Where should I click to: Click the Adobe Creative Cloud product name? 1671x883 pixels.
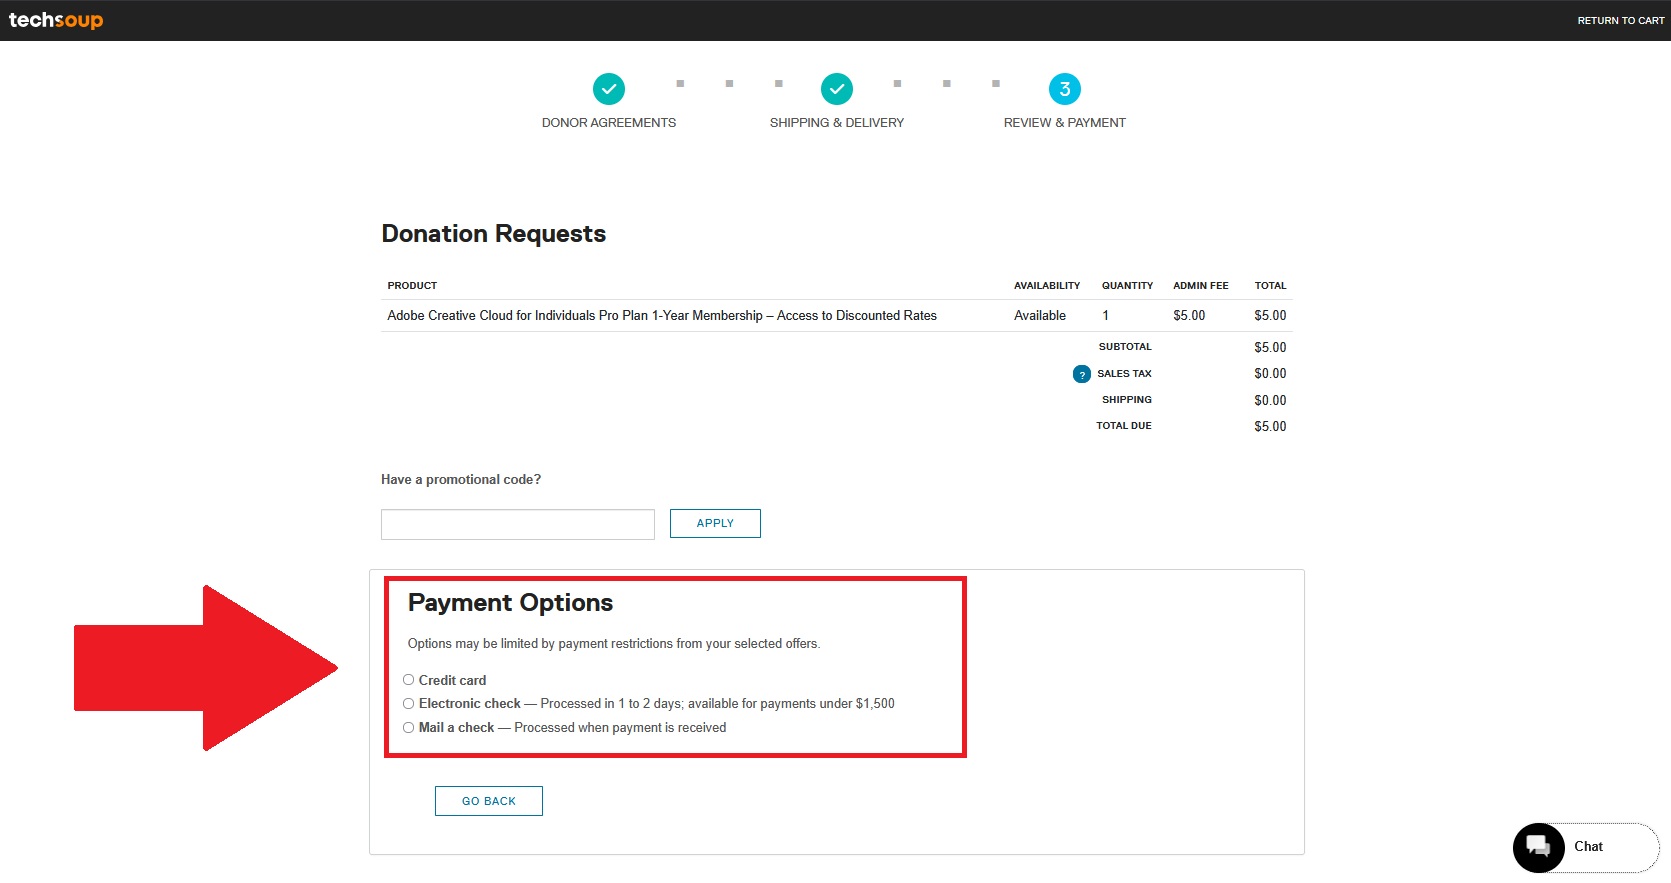[662, 315]
